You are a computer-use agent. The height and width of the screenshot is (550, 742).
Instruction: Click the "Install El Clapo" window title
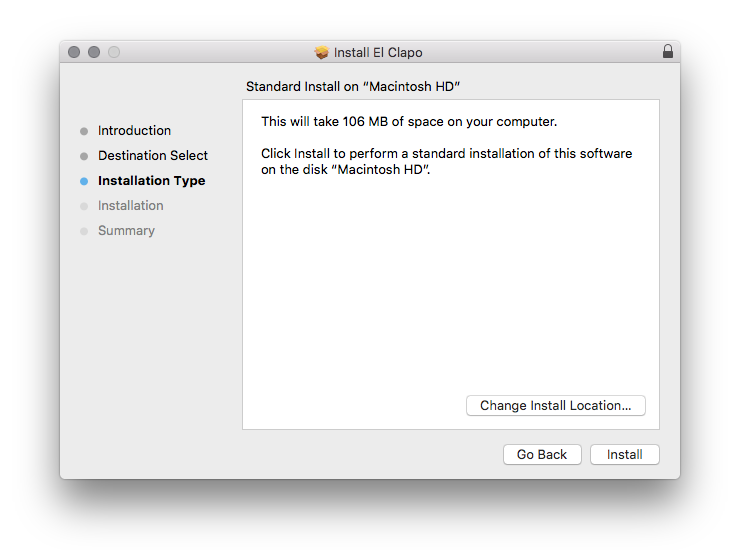tap(378, 52)
